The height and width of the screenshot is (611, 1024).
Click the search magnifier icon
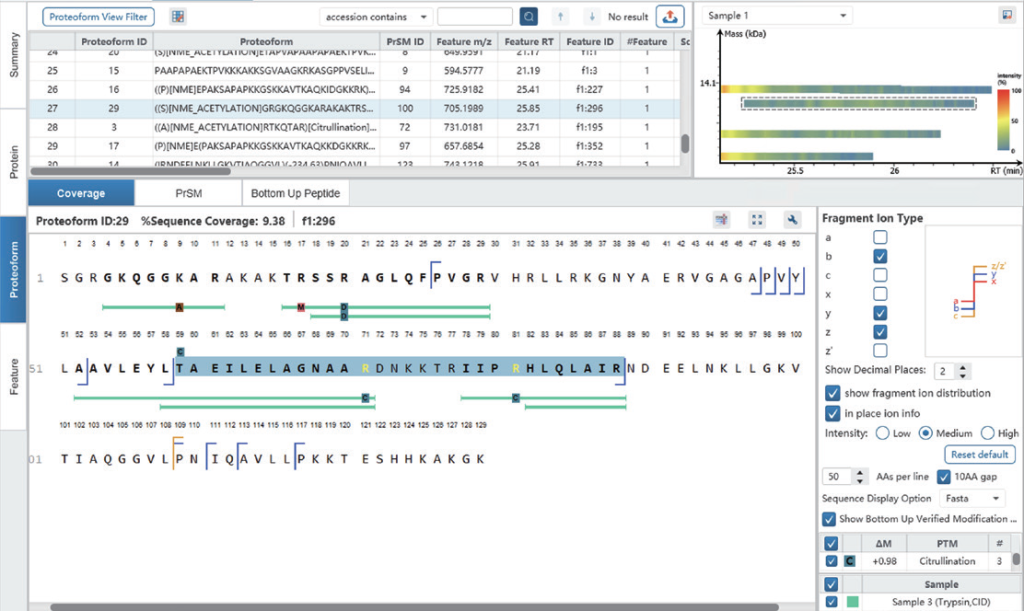(x=529, y=17)
